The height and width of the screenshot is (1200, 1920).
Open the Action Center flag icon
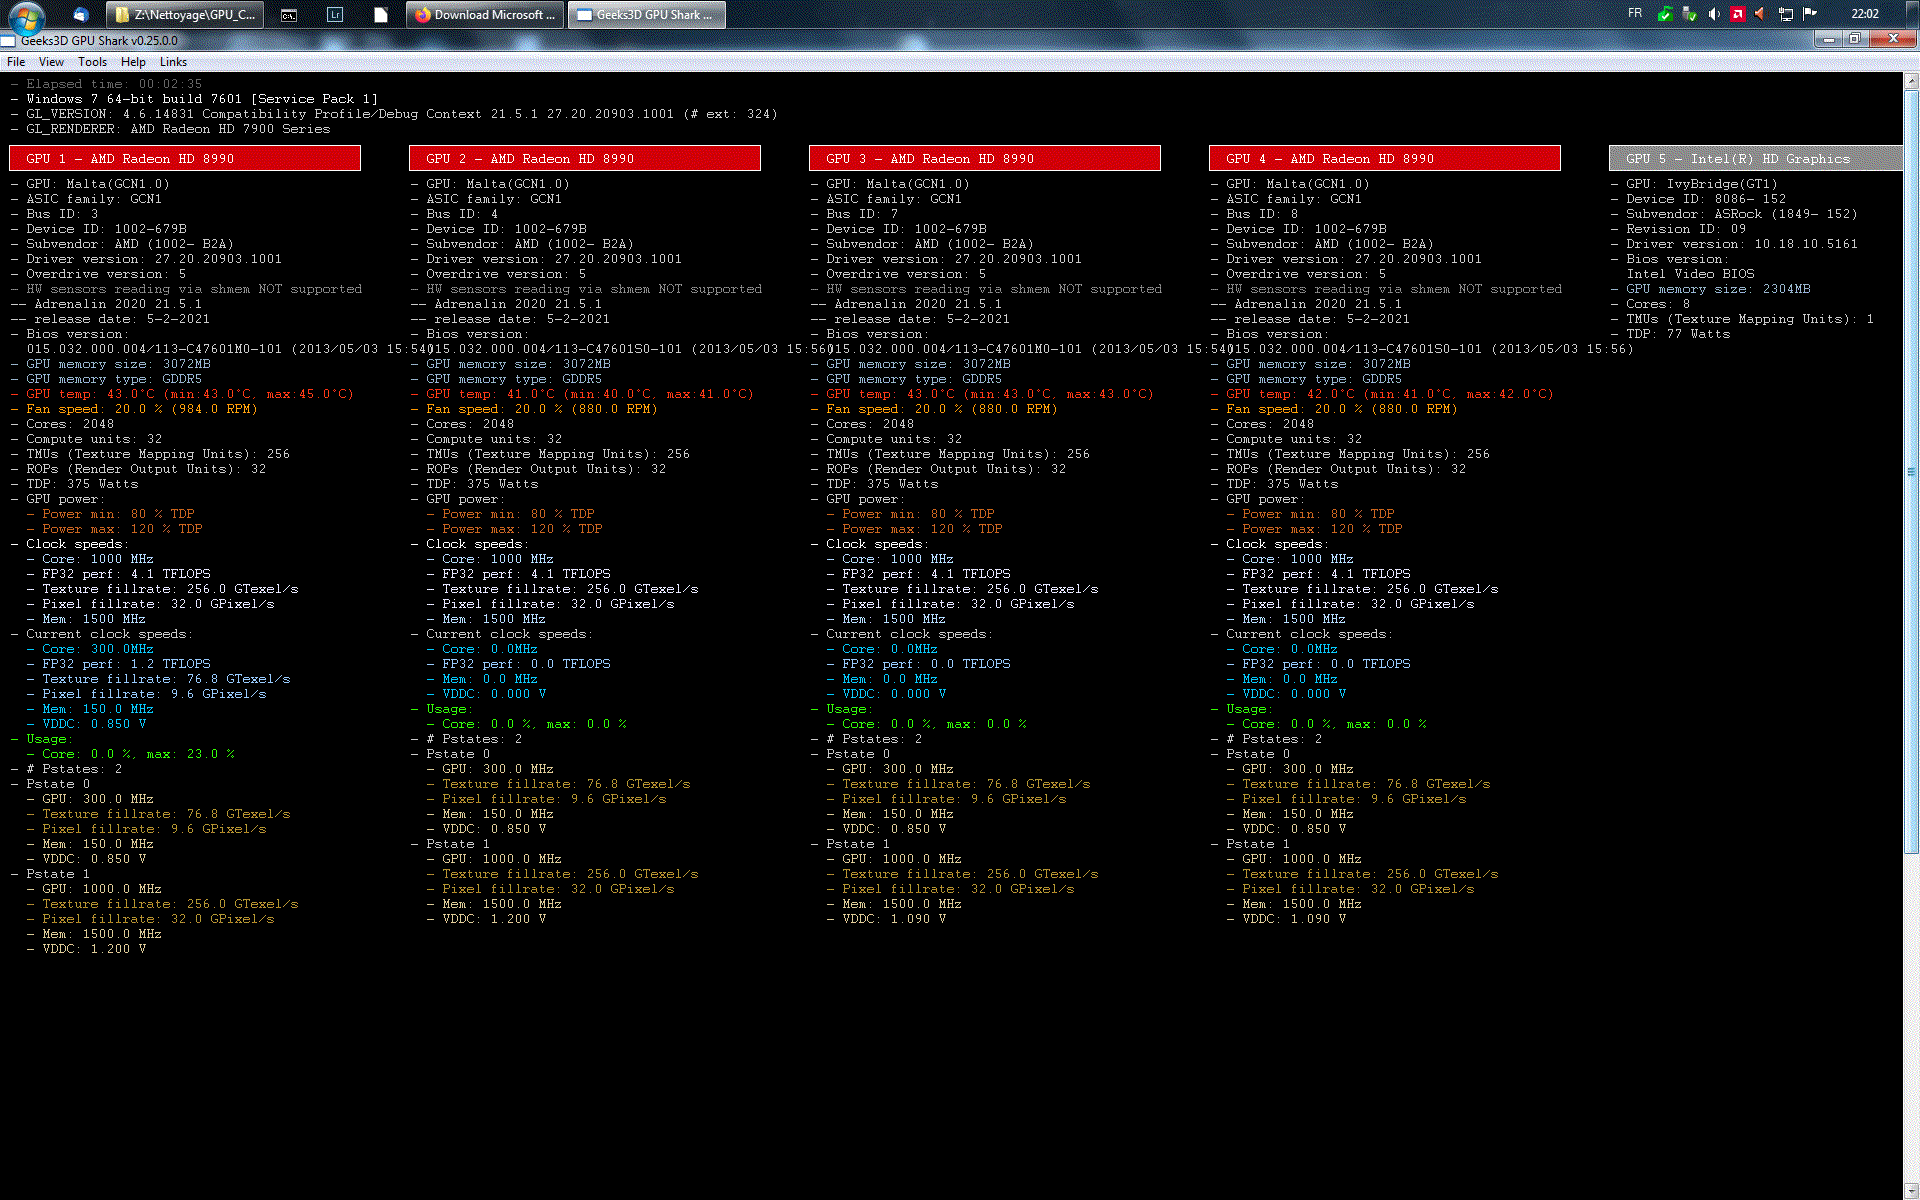pos(1810,14)
